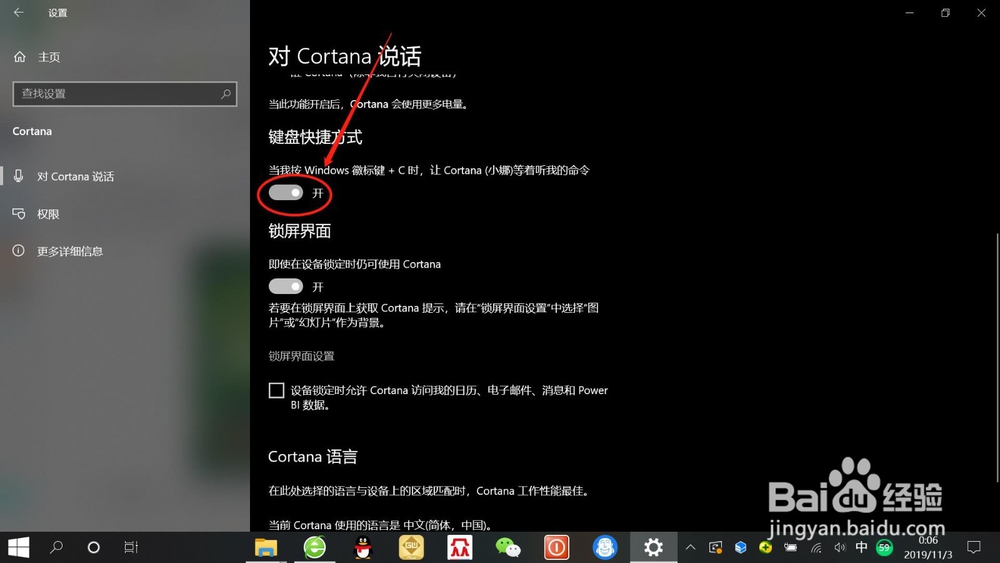Click the blue cube tray icon
The image size is (1000, 563).
[x=740, y=547]
